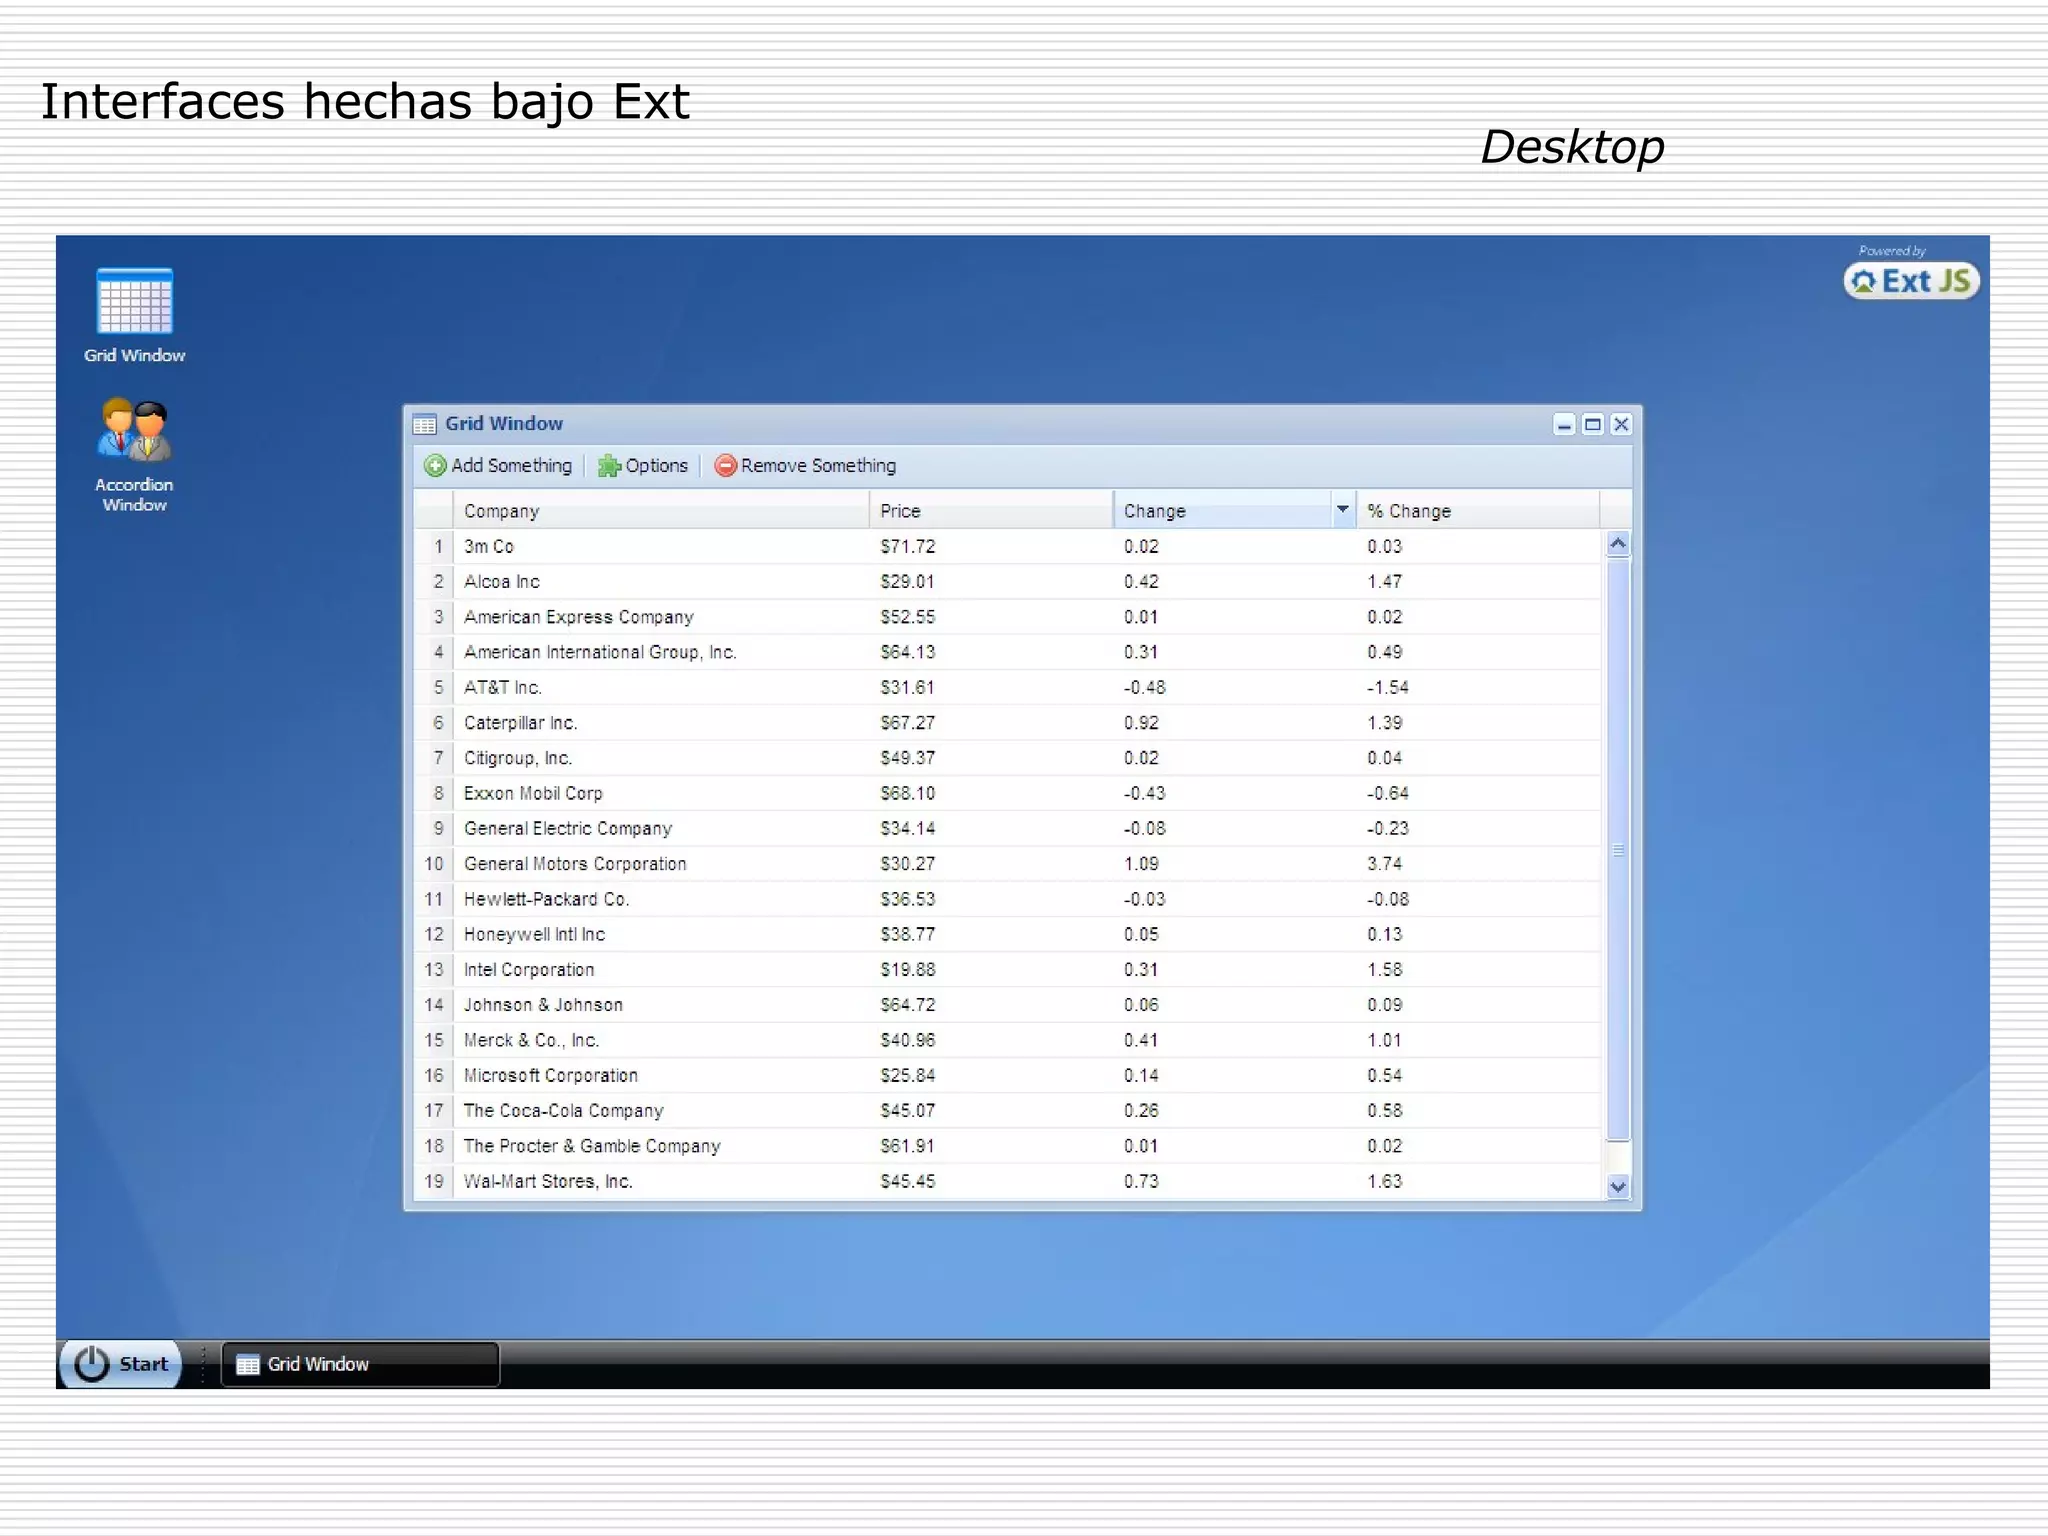Select Honeywell Intl Inc row
The width and height of the screenshot is (2048, 1536).
(1007, 934)
